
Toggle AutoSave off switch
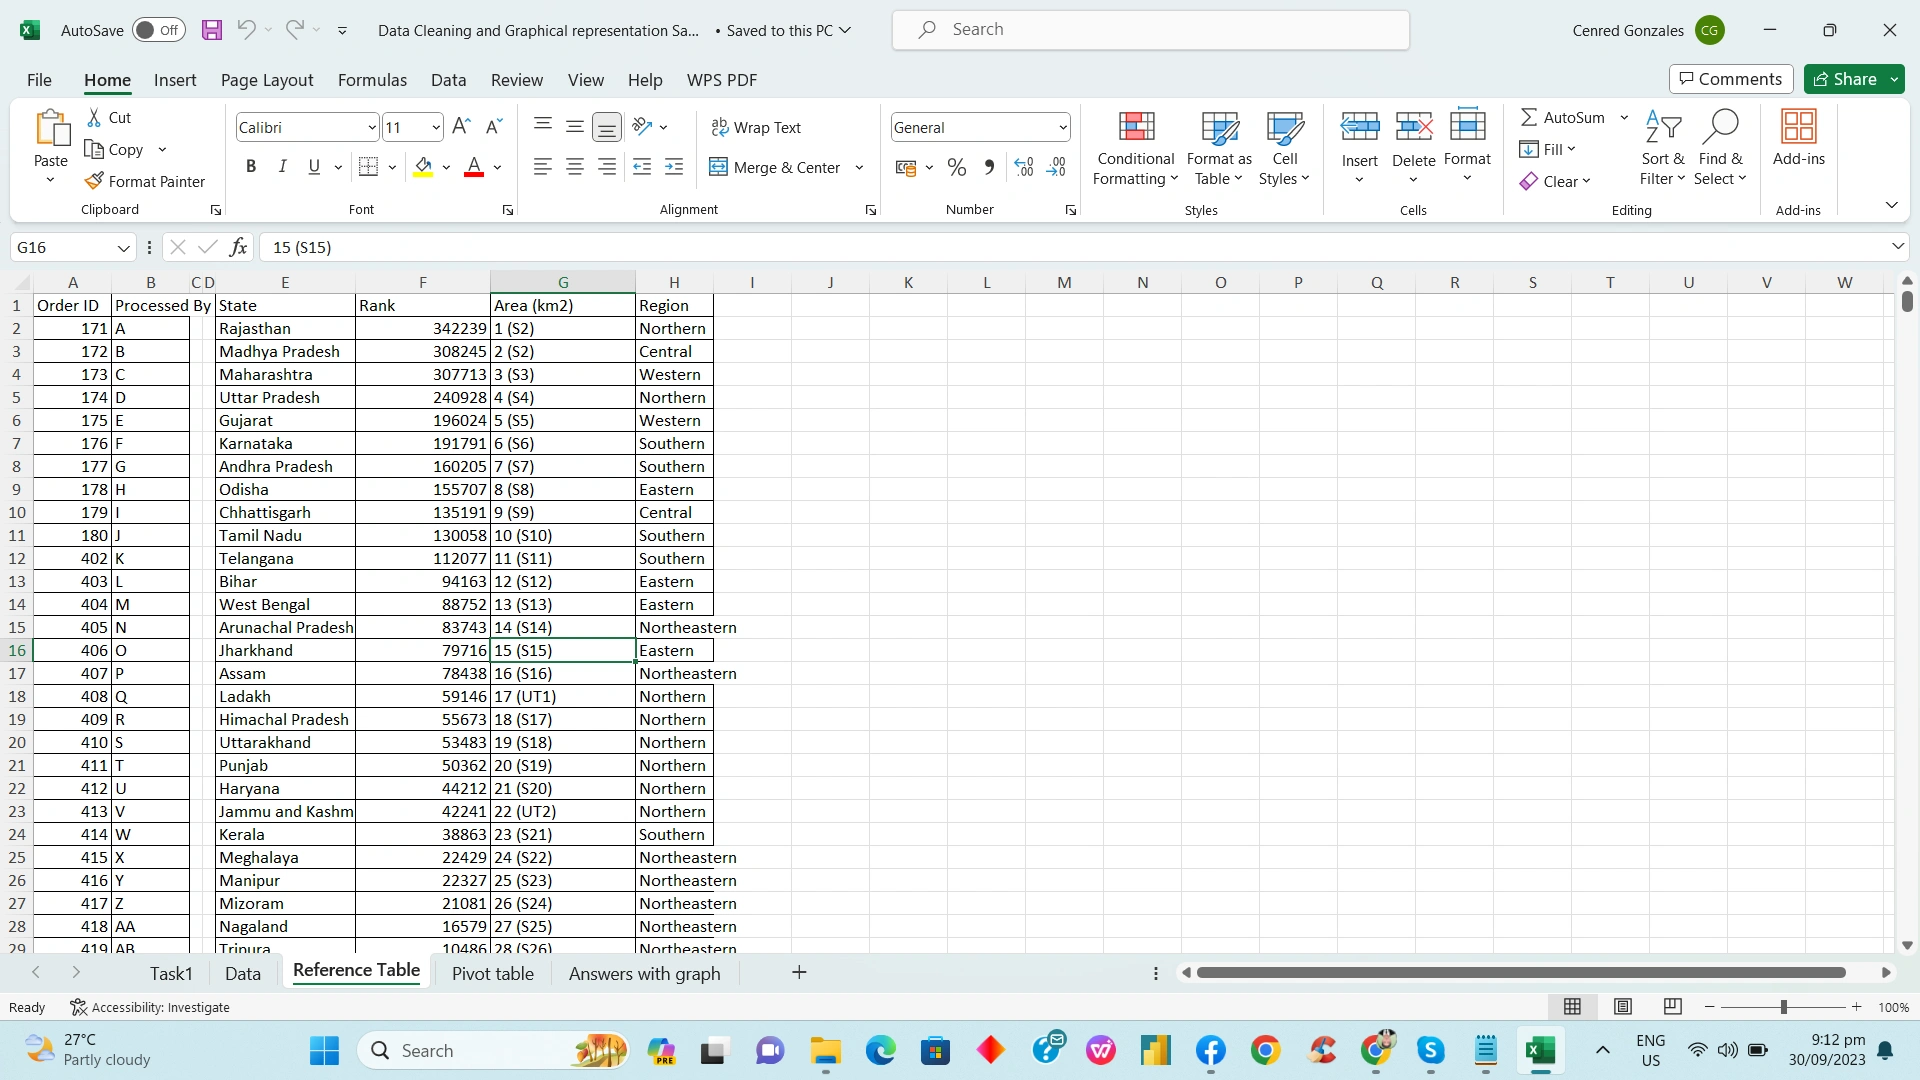157,30
